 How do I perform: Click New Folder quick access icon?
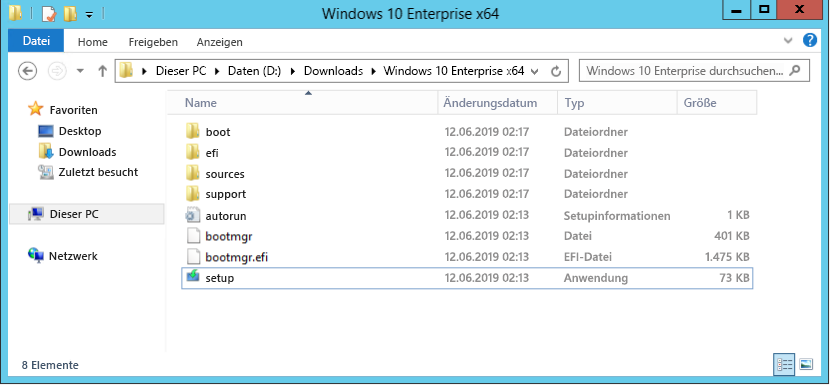coord(70,13)
